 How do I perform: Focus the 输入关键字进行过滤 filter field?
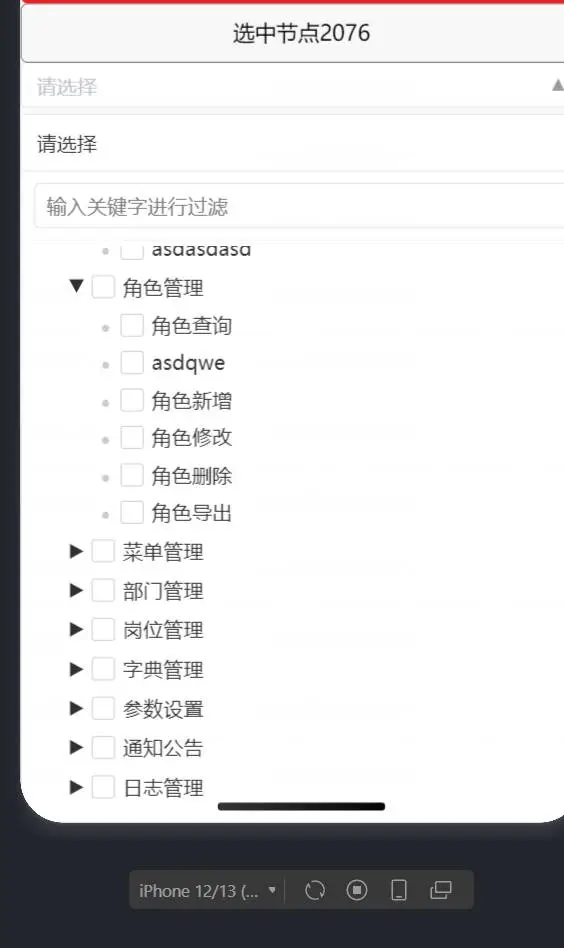click(x=299, y=206)
